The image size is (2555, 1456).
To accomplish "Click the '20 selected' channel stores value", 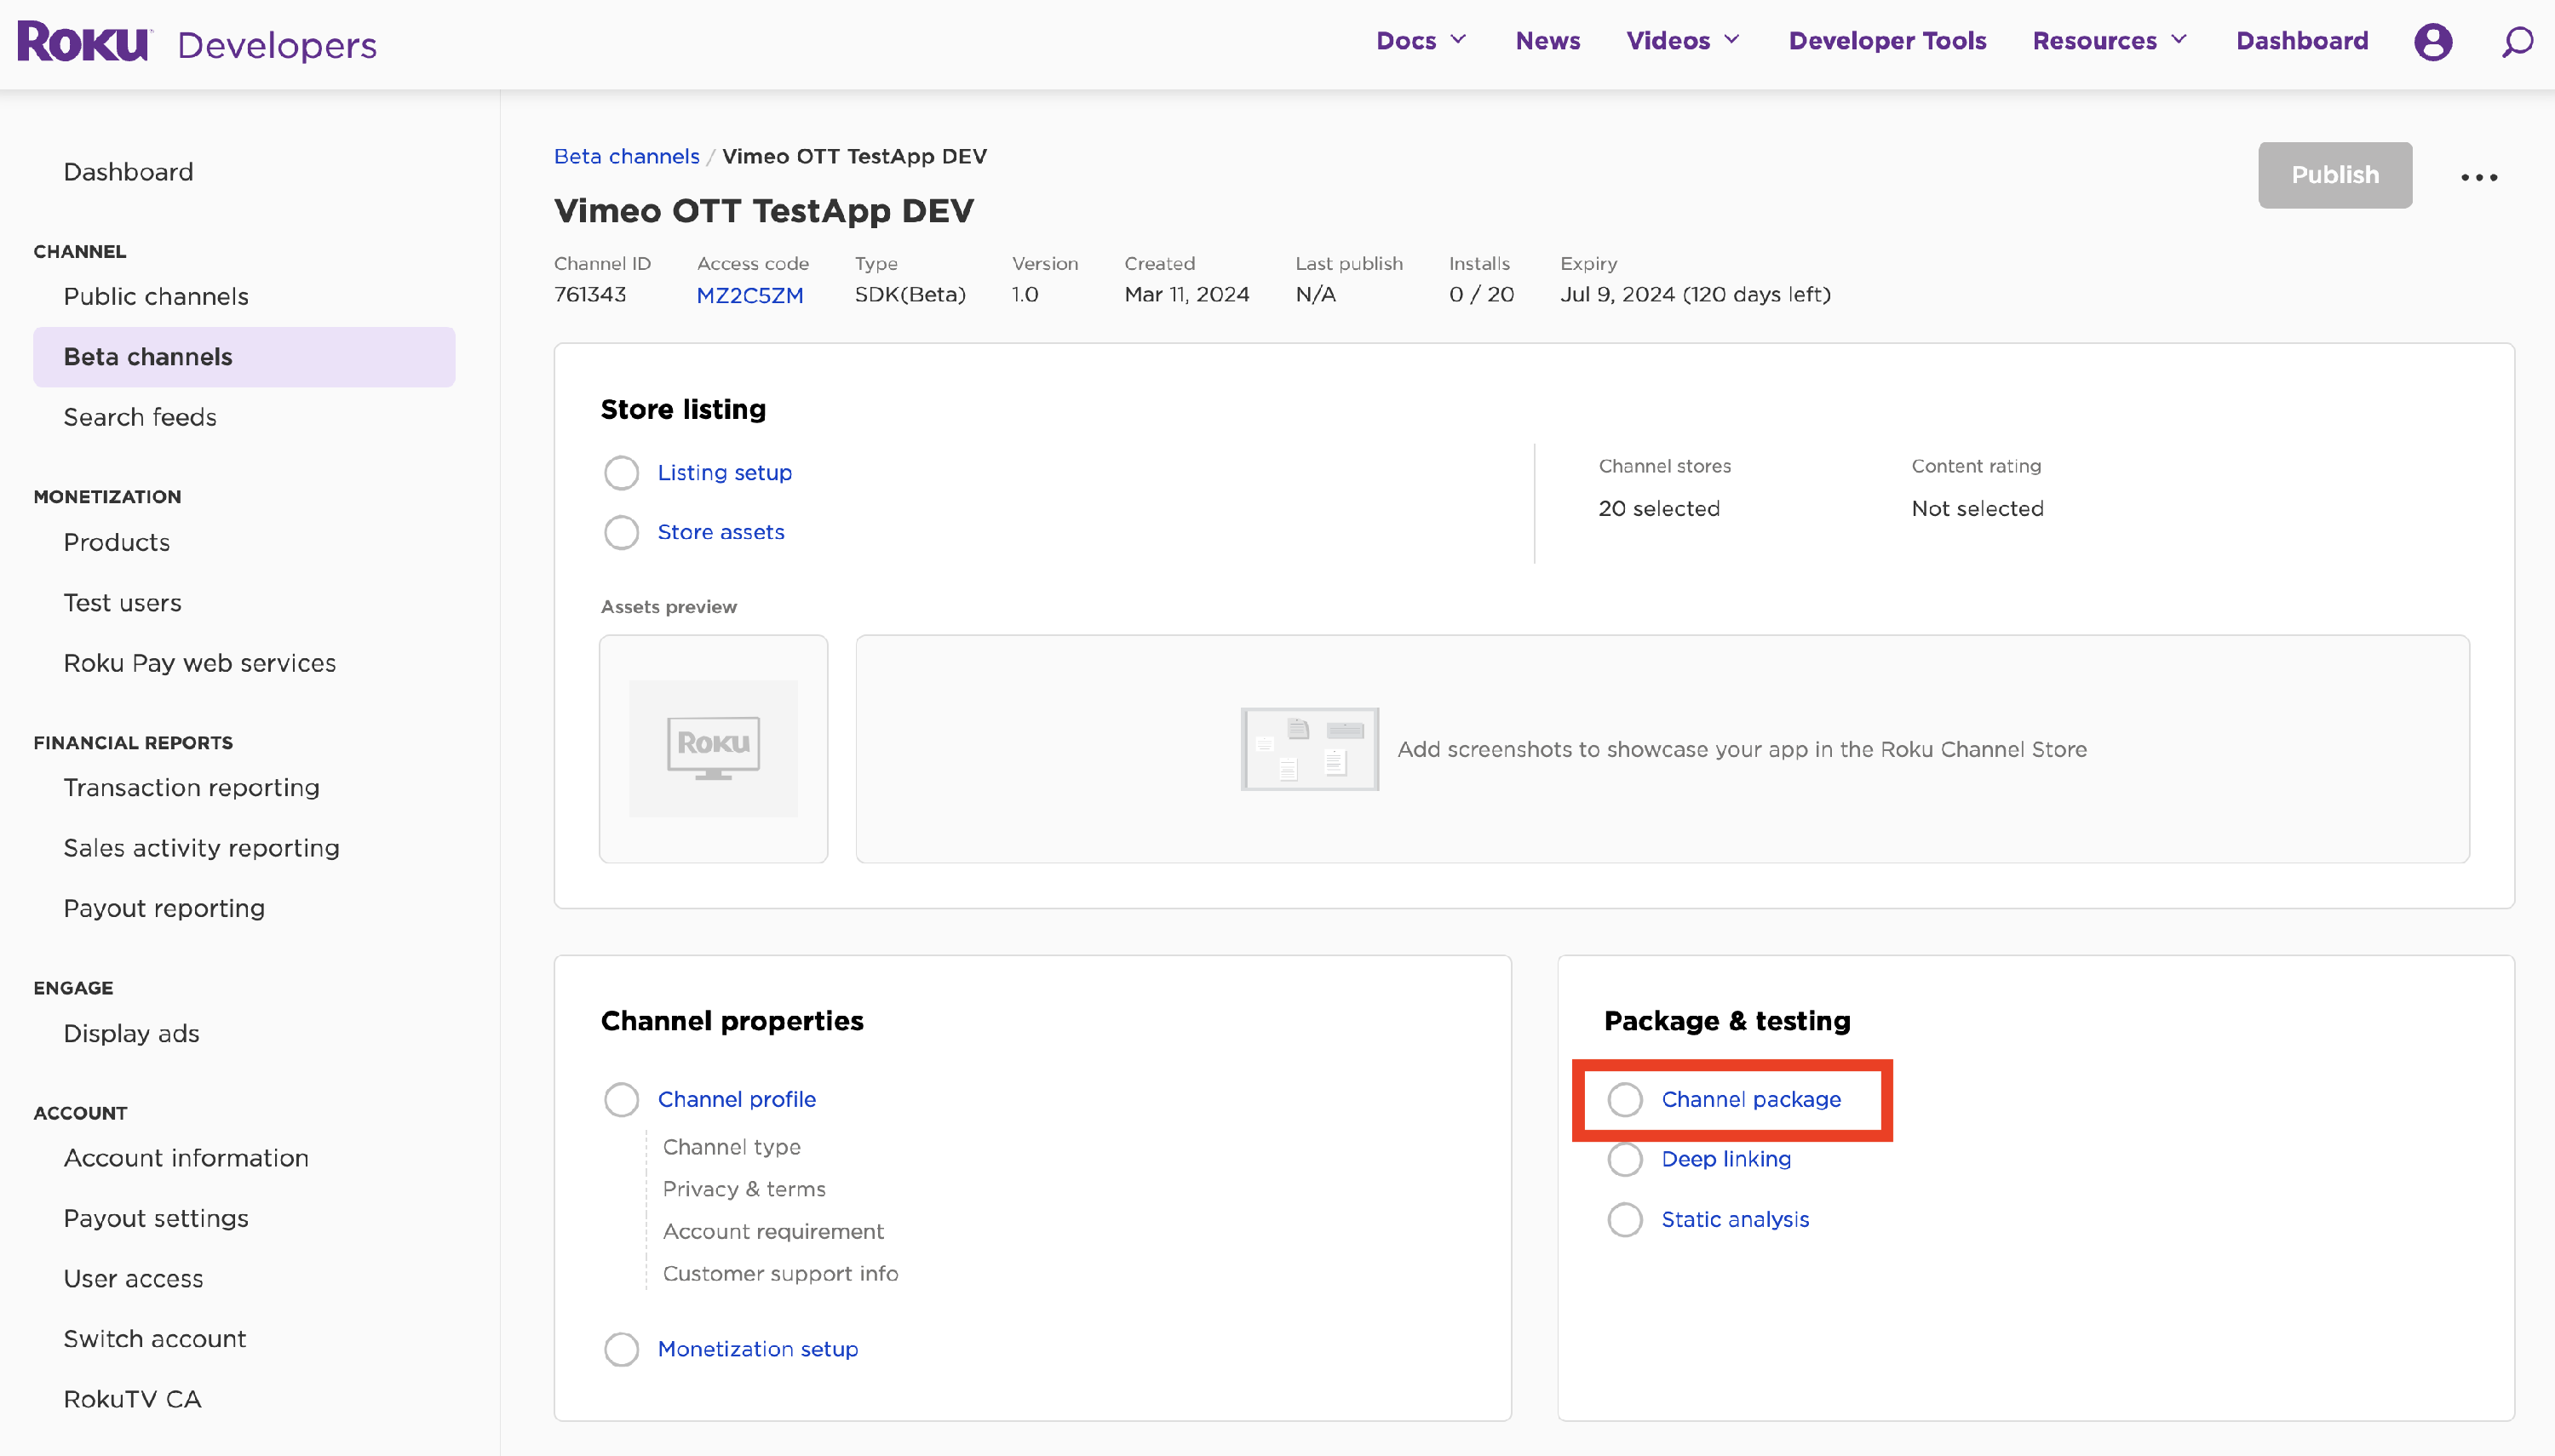I will tap(1659, 508).
